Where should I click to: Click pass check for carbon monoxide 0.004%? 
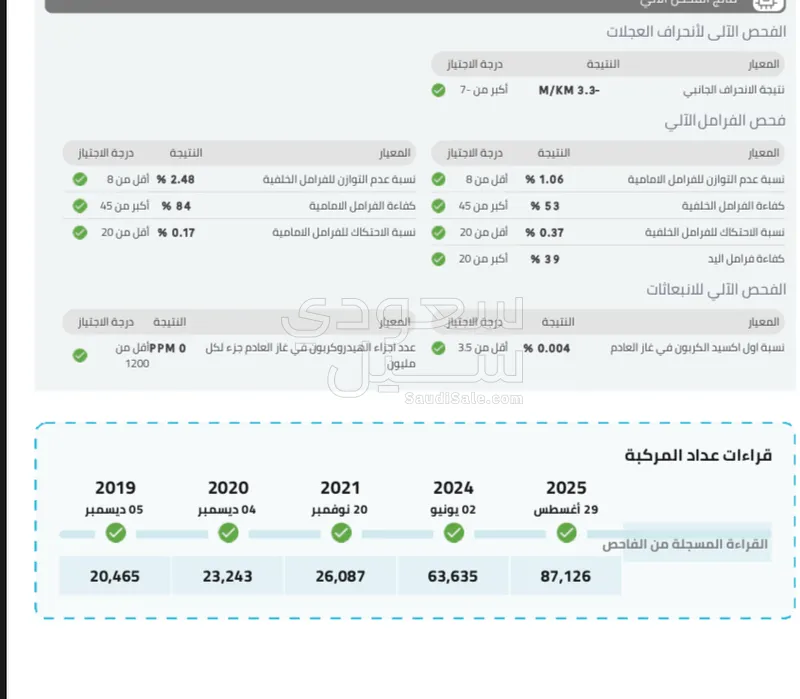[x=438, y=348]
